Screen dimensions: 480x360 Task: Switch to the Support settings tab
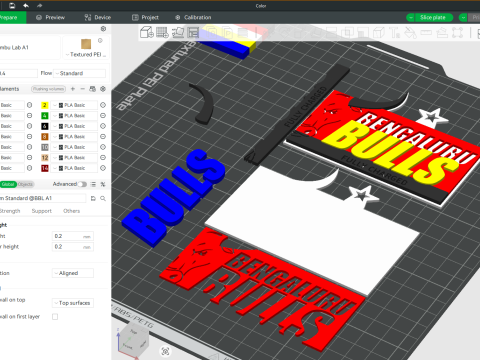click(42, 211)
